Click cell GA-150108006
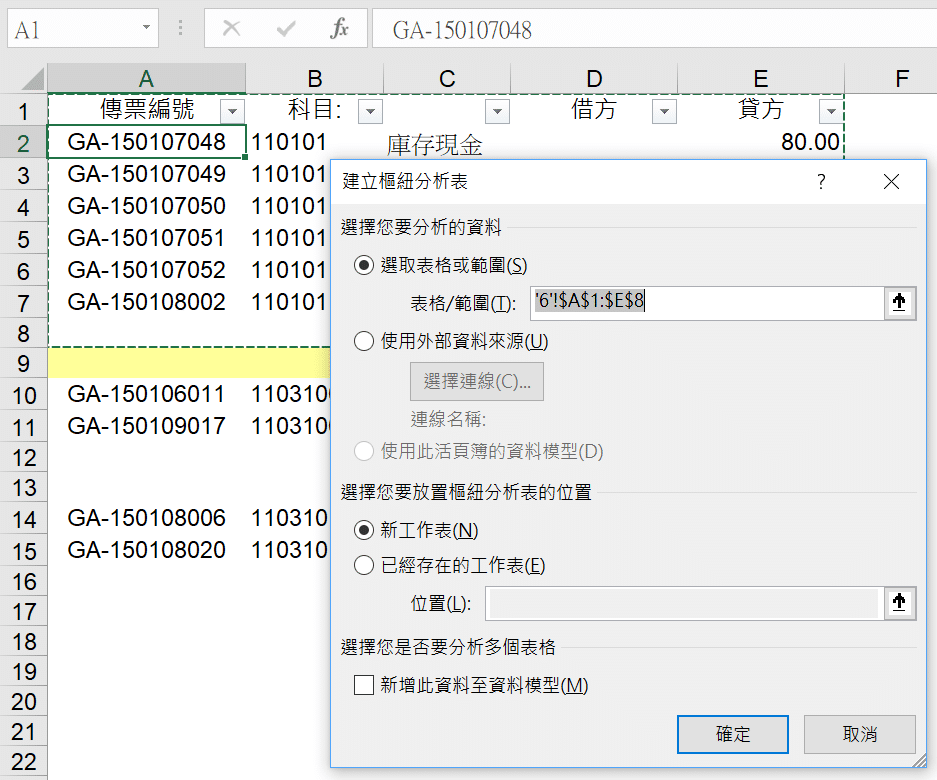This screenshot has width=937, height=780. [x=146, y=518]
